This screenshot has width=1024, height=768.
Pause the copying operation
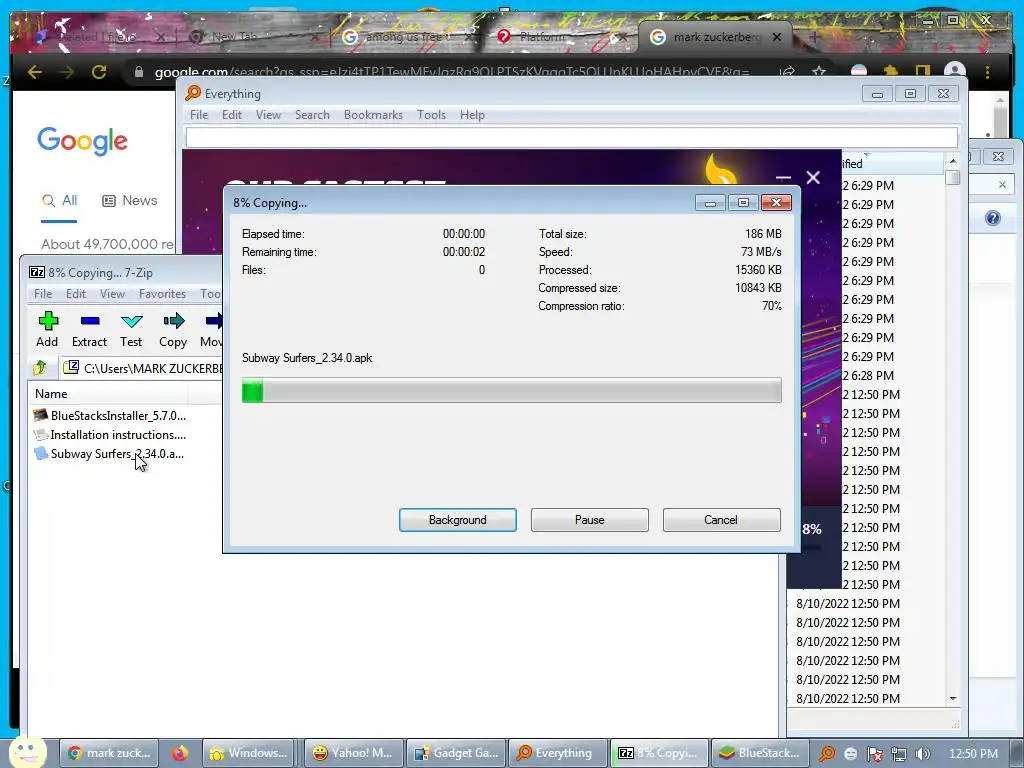[590, 520]
